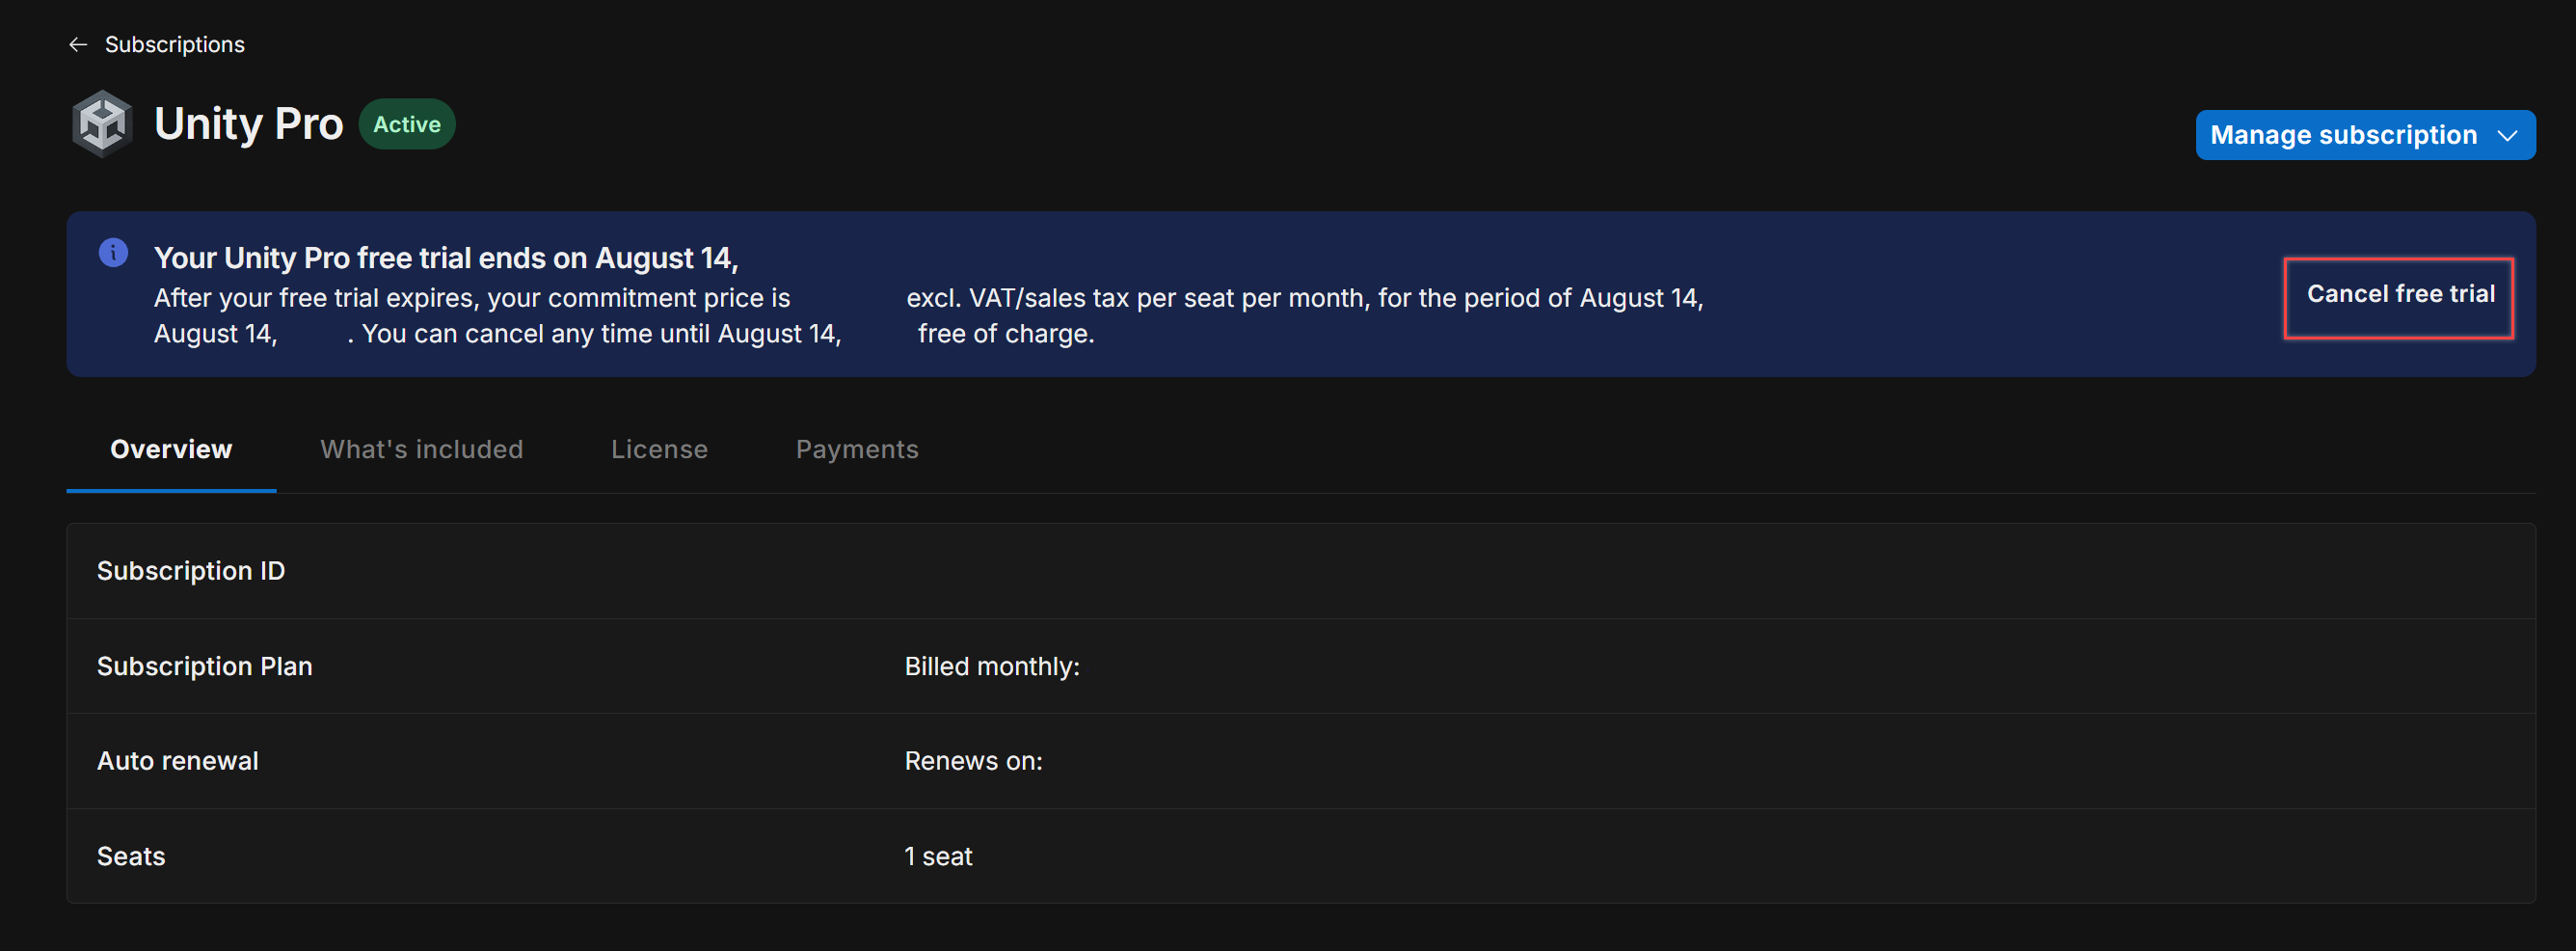Click the Unity cube logo
The height and width of the screenshot is (951, 2576).
101,122
